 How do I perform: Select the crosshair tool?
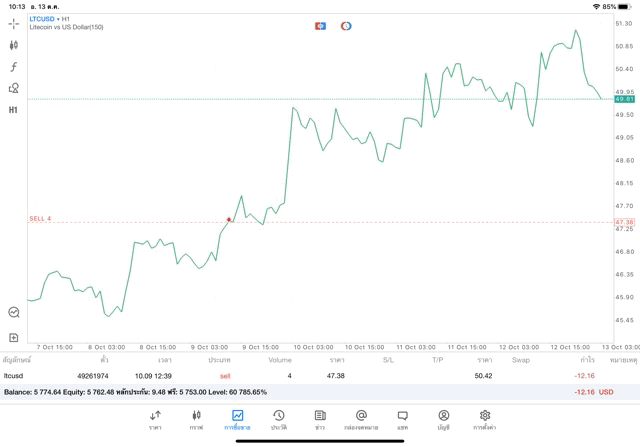14,23
